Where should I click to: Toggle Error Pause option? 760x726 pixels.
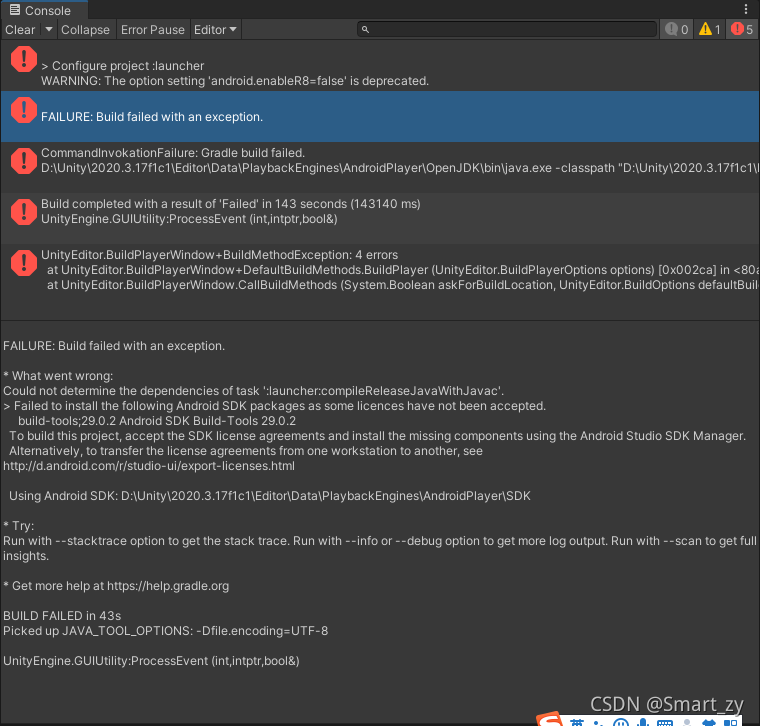(153, 30)
